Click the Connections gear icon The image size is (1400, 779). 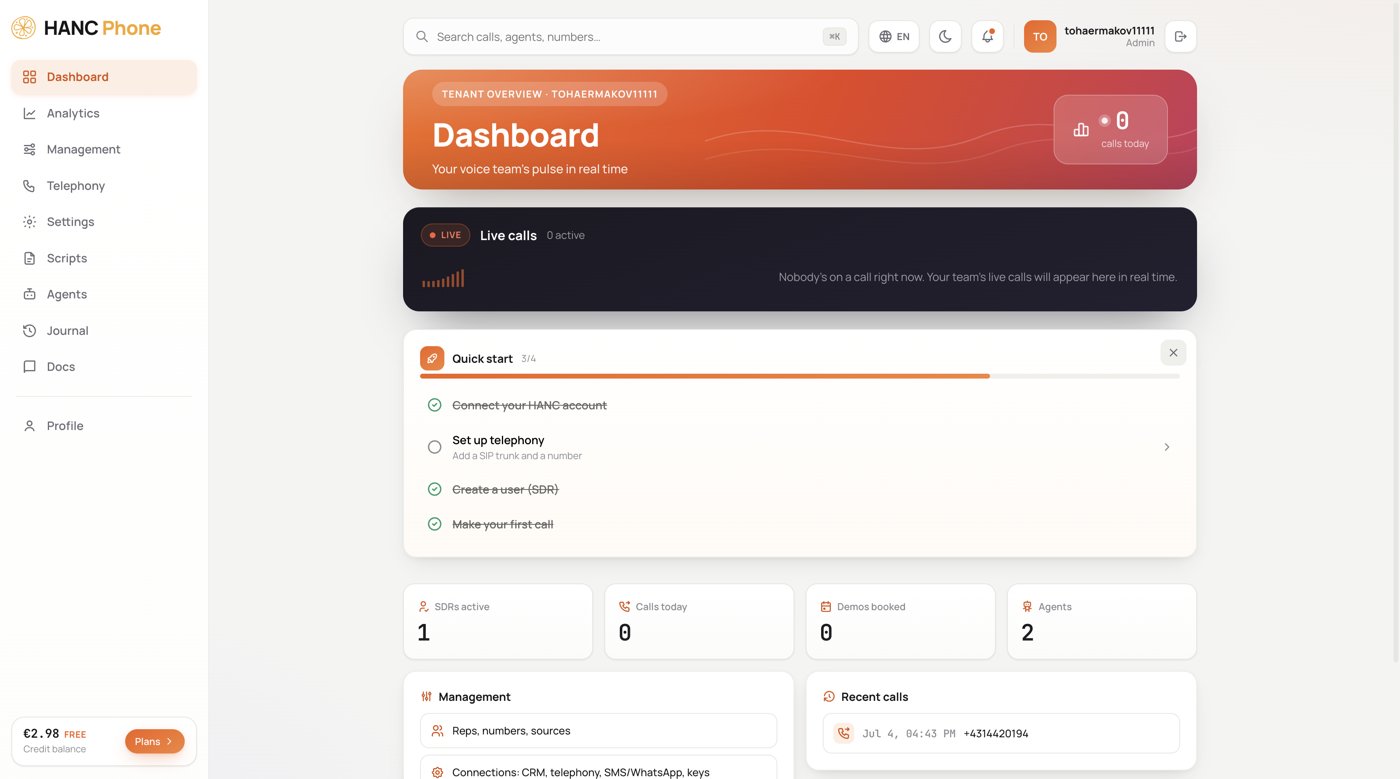pyautogui.click(x=437, y=773)
